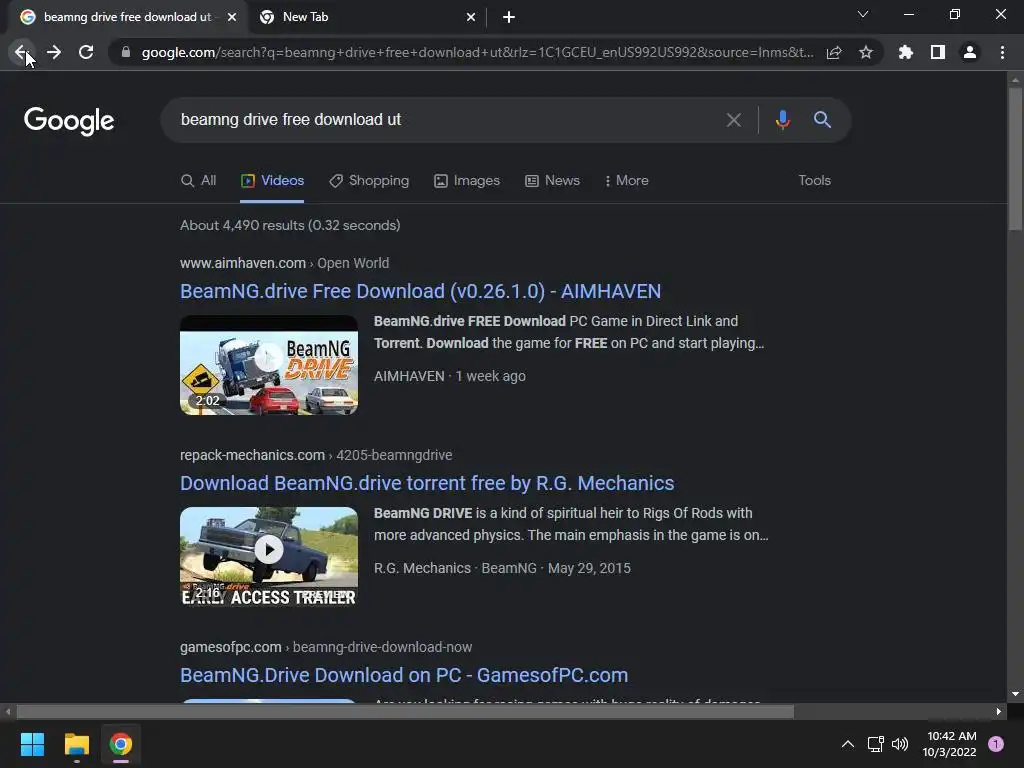Show hidden system tray icons chevron
Screen dimensions: 1024x768
[848, 744]
